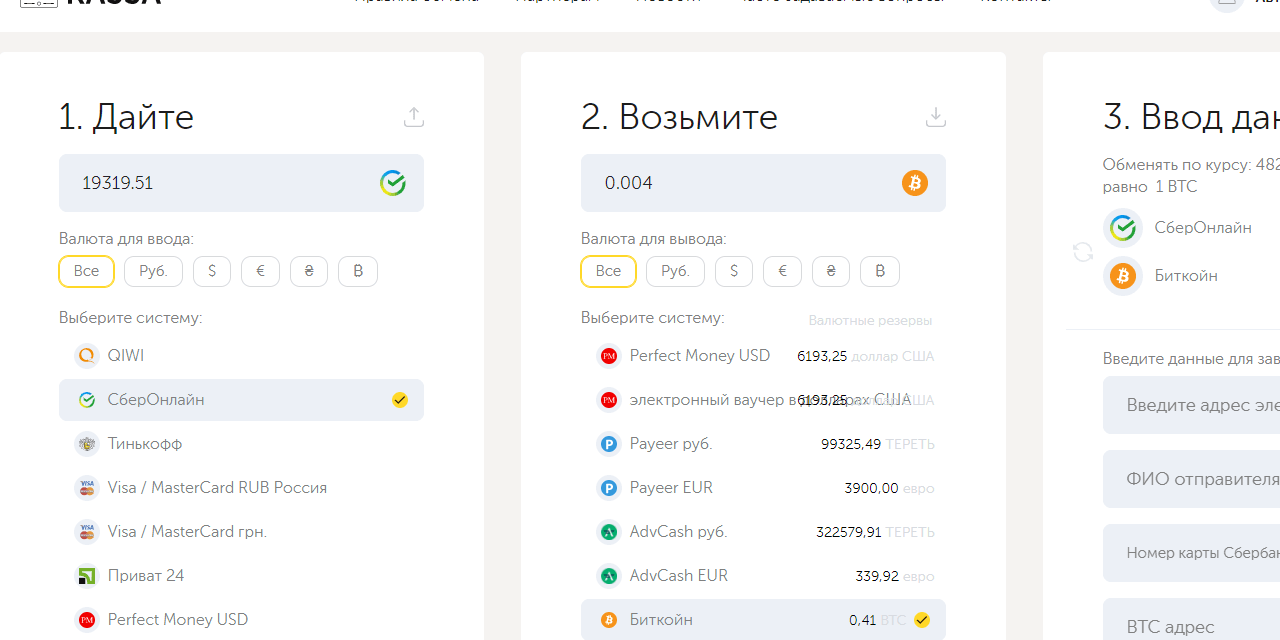
Task: Pick the hryvnia filter under Валюта для ввода
Action: pyautogui.click(x=309, y=271)
